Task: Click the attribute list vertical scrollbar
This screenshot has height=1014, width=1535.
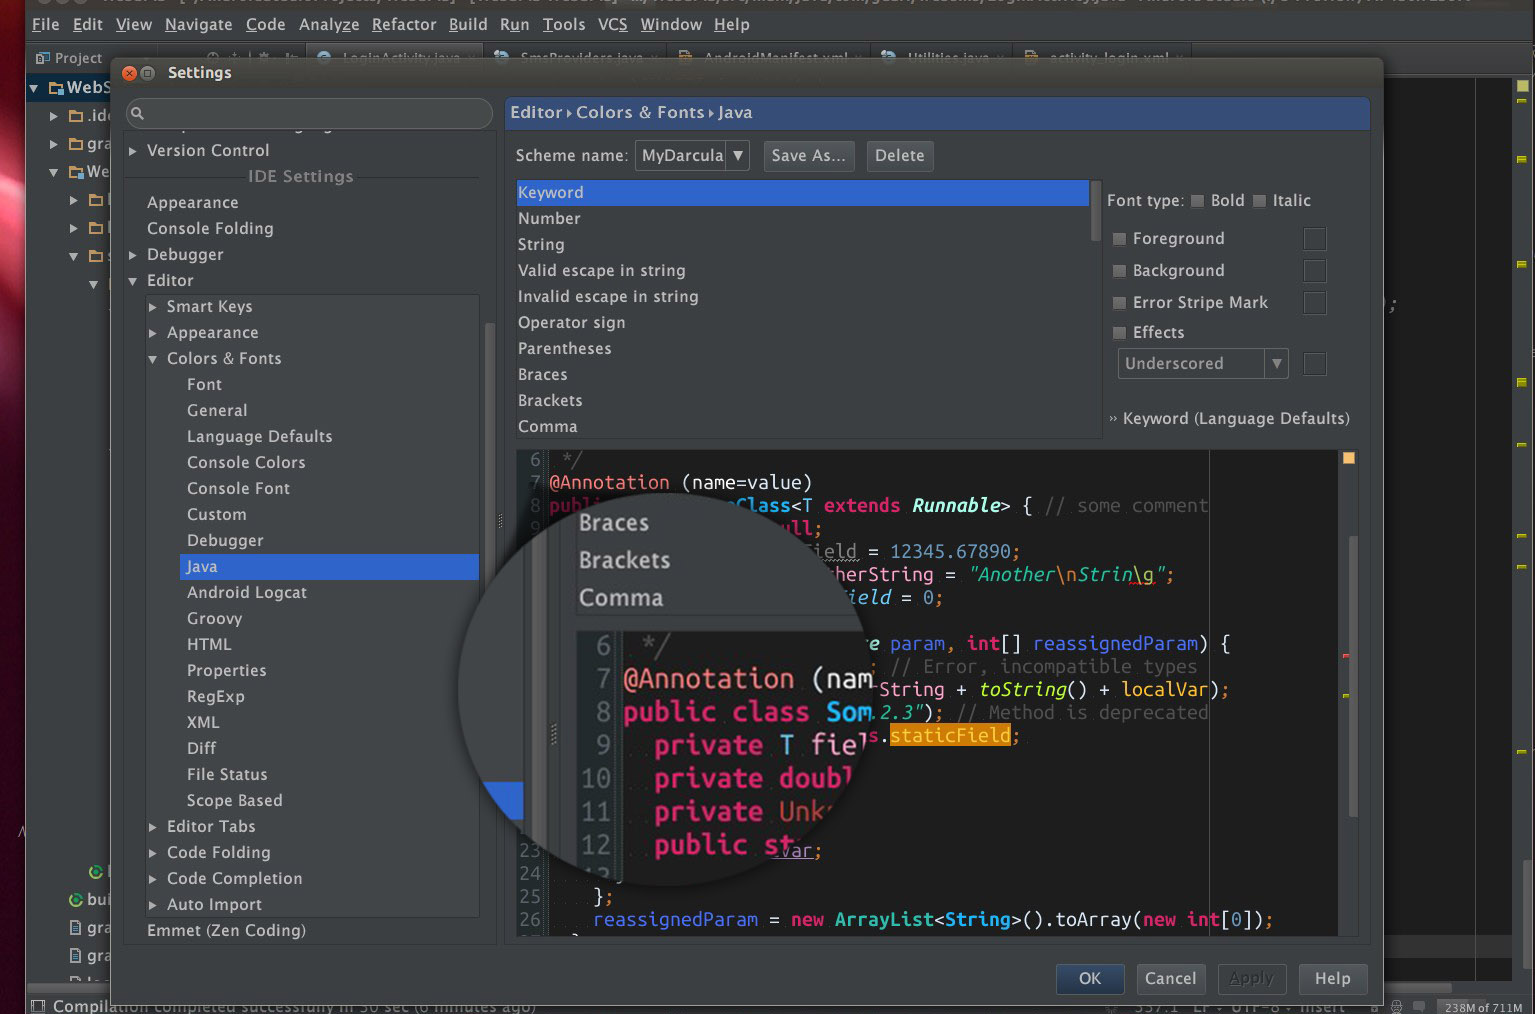Action: point(1096,212)
